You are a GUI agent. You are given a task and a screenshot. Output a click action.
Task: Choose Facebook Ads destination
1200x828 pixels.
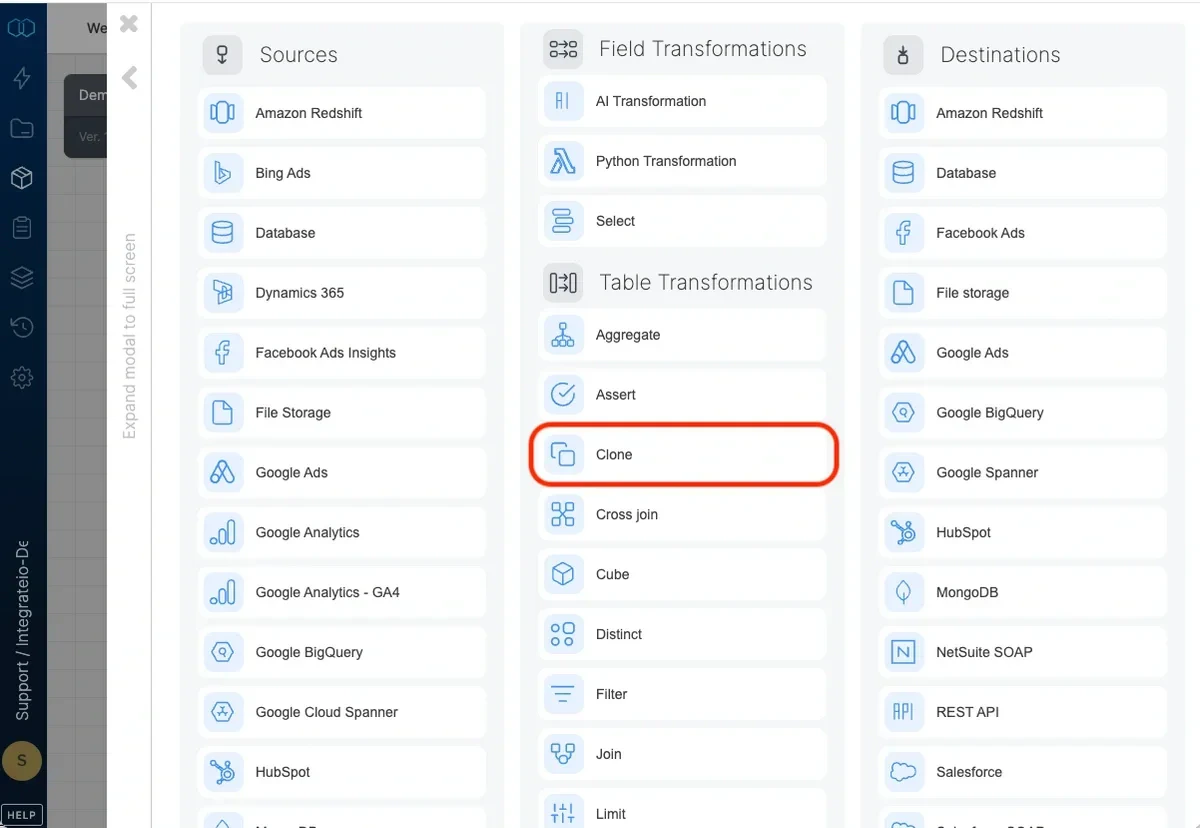tap(1023, 233)
